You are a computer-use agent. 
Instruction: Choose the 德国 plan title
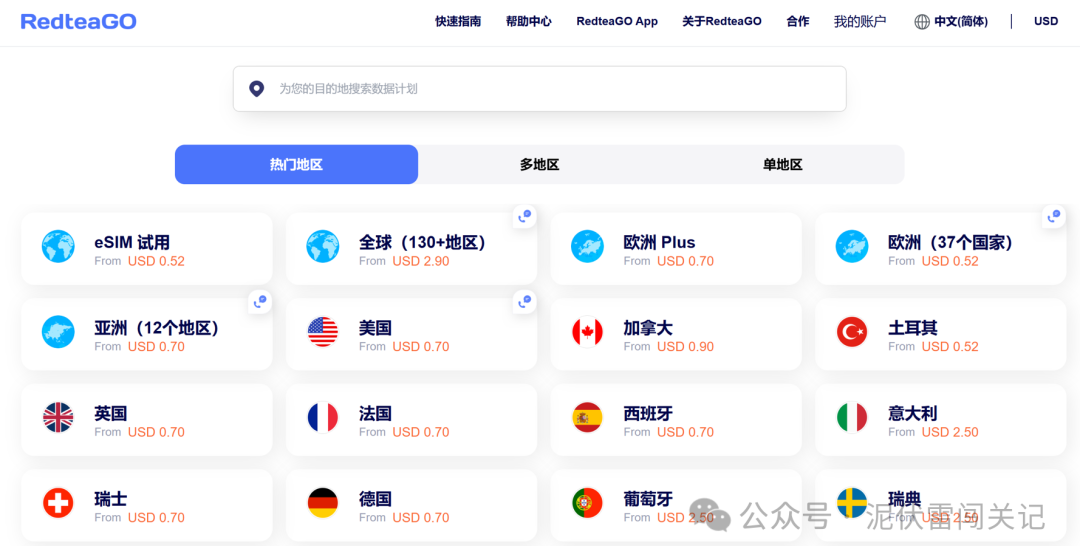click(375, 499)
